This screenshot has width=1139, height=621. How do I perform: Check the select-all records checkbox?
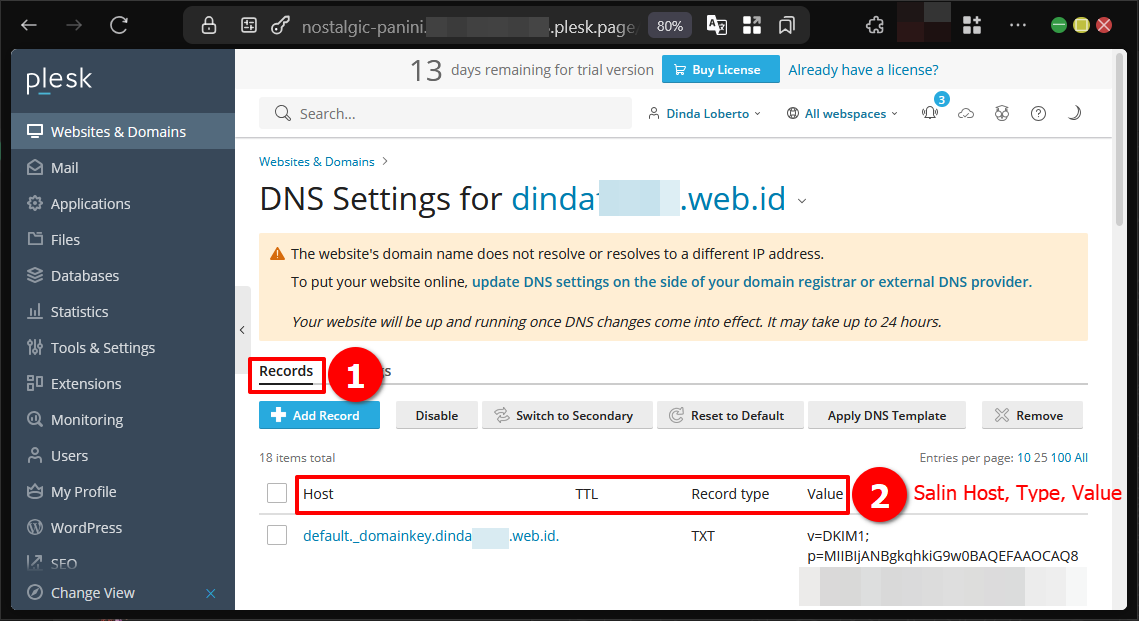(x=277, y=493)
